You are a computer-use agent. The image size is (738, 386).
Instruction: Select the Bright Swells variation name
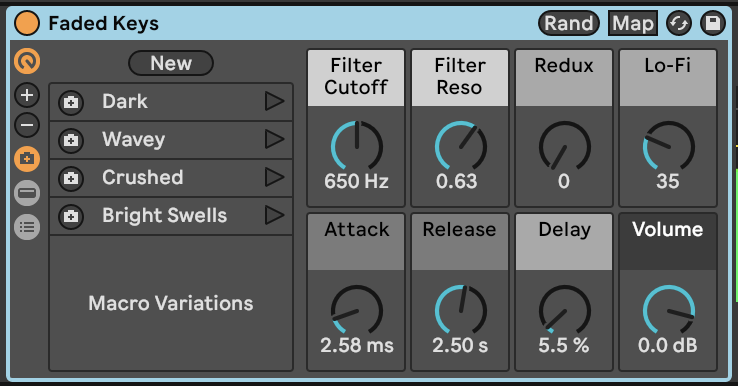(165, 216)
